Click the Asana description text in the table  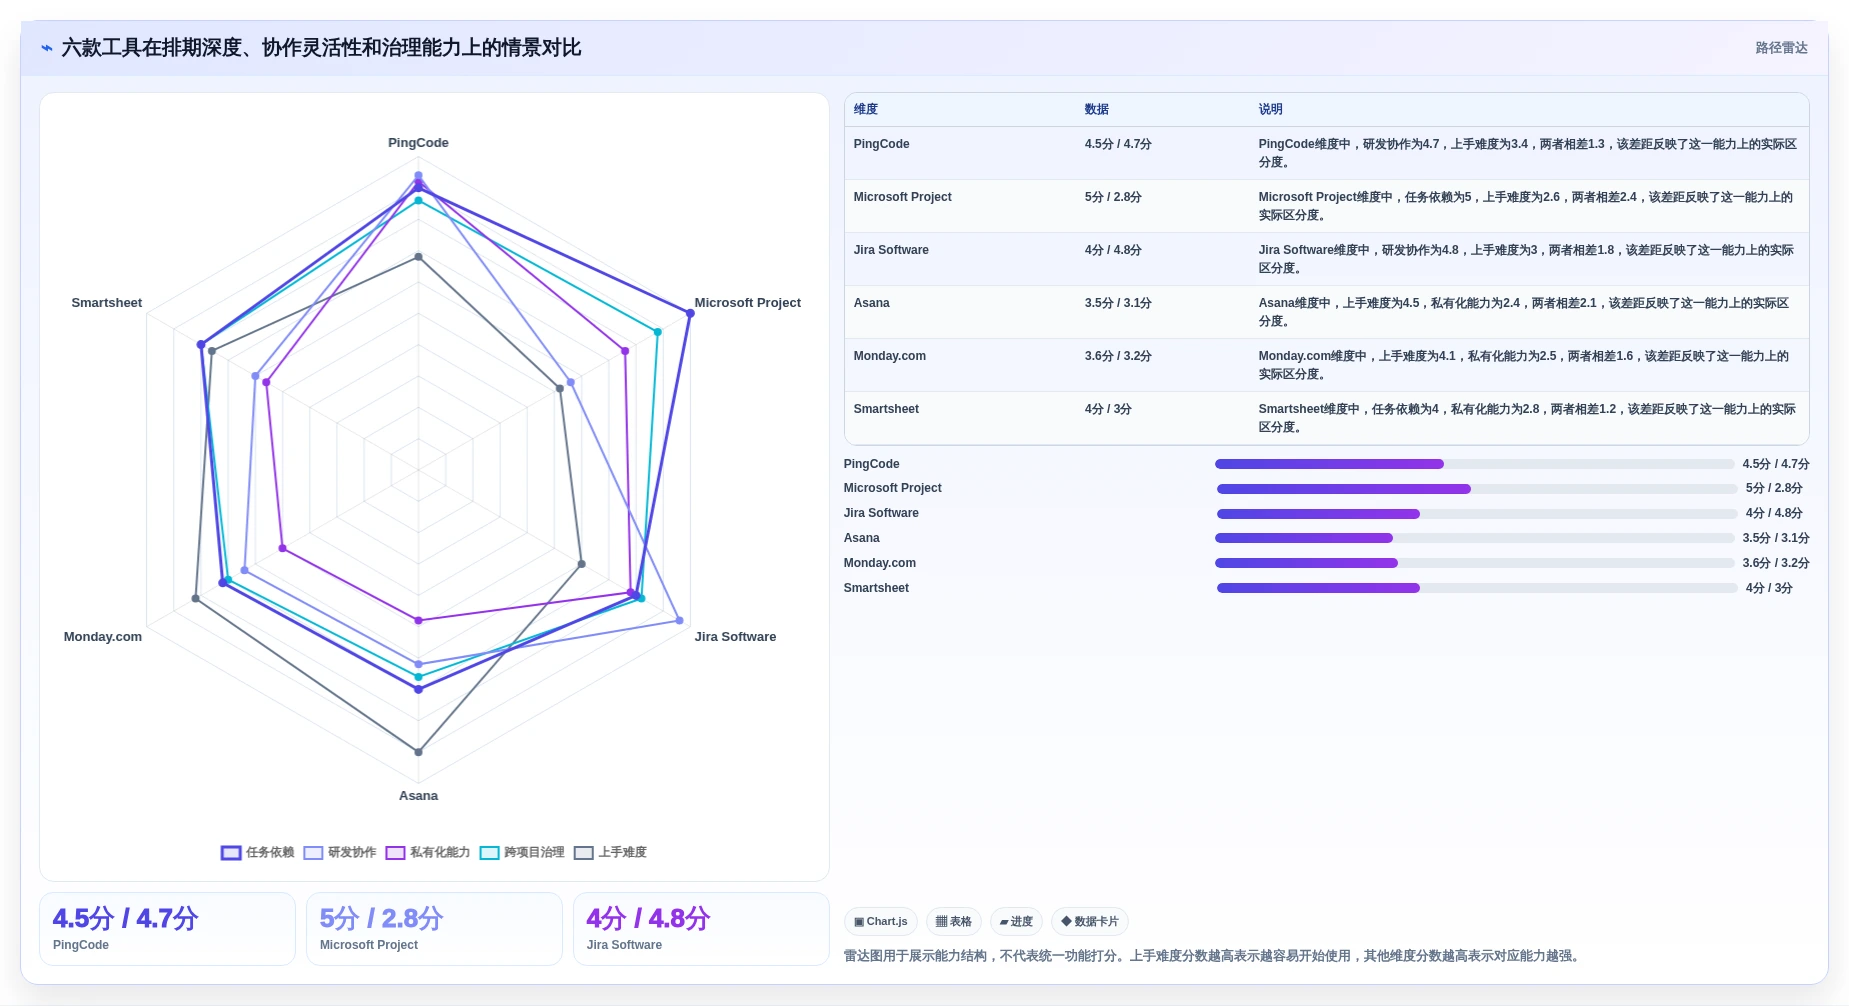(1523, 312)
